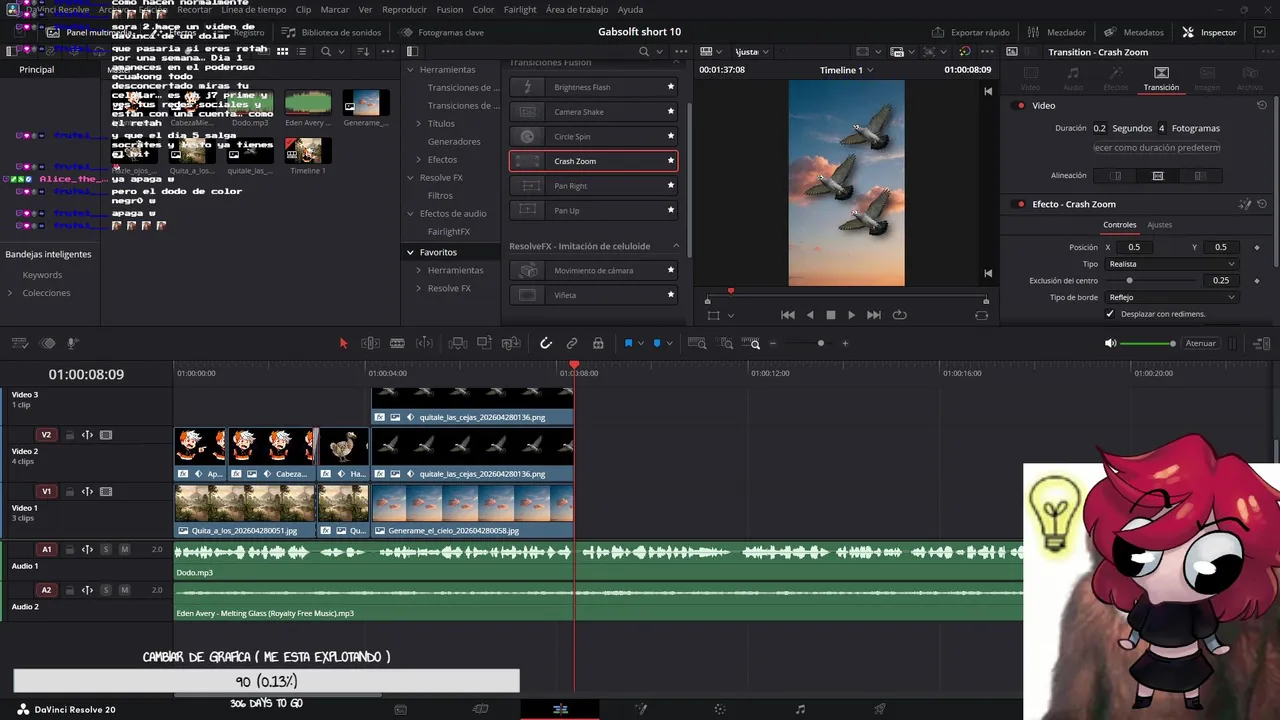The height and width of the screenshot is (720, 1280).
Task: Mute audio using the speaker icon
Action: click(x=1110, y=343)
